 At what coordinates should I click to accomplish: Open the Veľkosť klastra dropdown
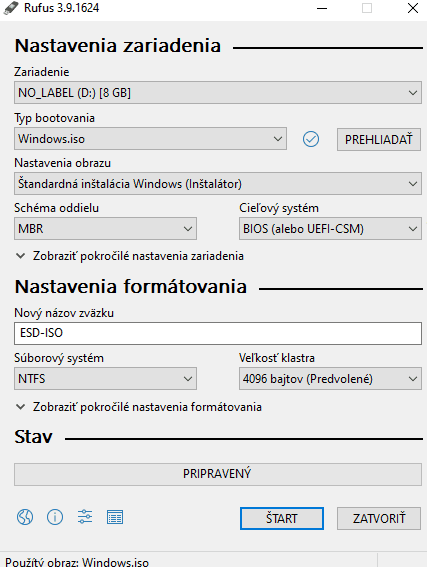pos(330,379)
